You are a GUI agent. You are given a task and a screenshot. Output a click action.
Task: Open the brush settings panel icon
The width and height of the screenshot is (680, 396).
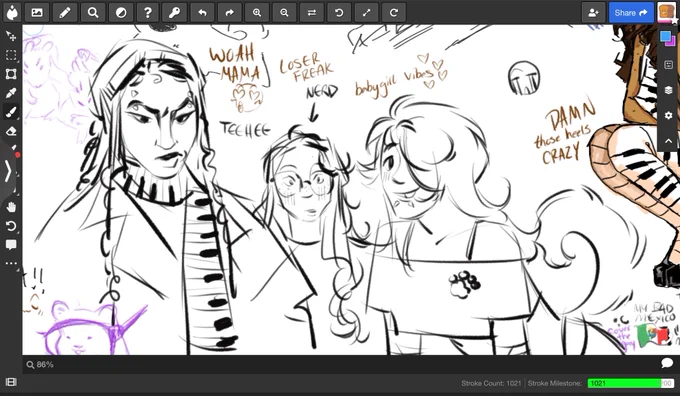[x=668, y=65]
